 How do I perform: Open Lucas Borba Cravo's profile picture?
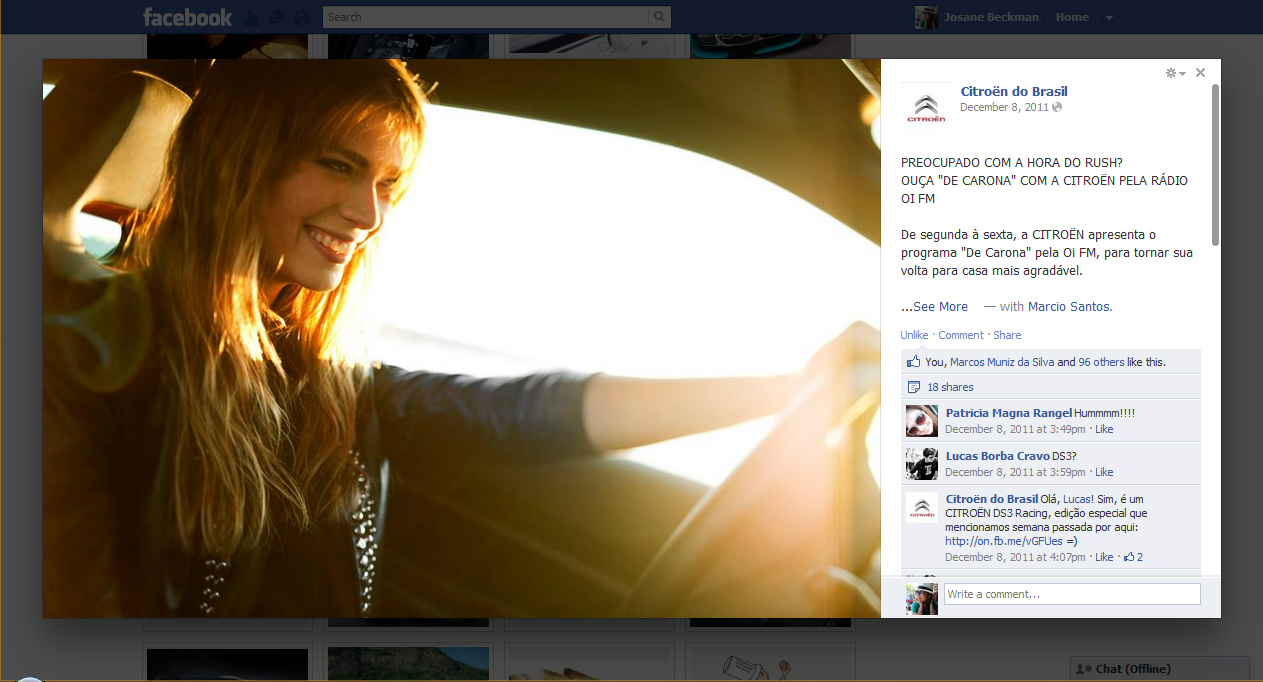coord(922,464)
